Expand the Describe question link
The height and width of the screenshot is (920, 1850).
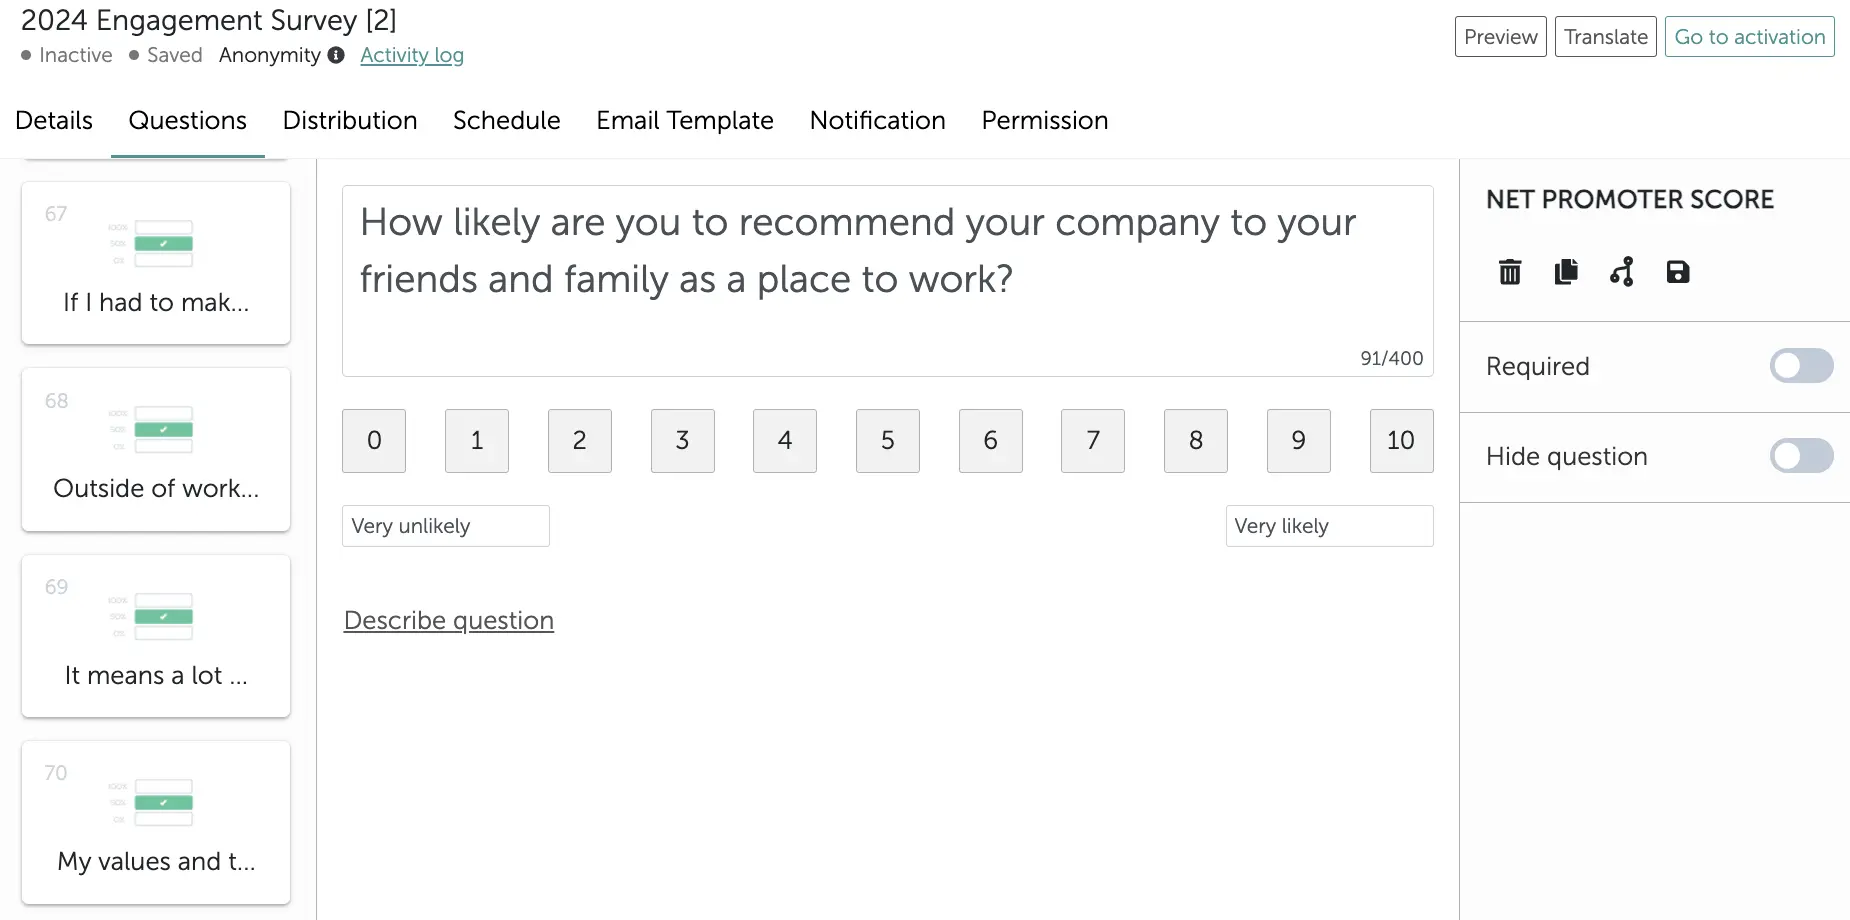(449, 620)
